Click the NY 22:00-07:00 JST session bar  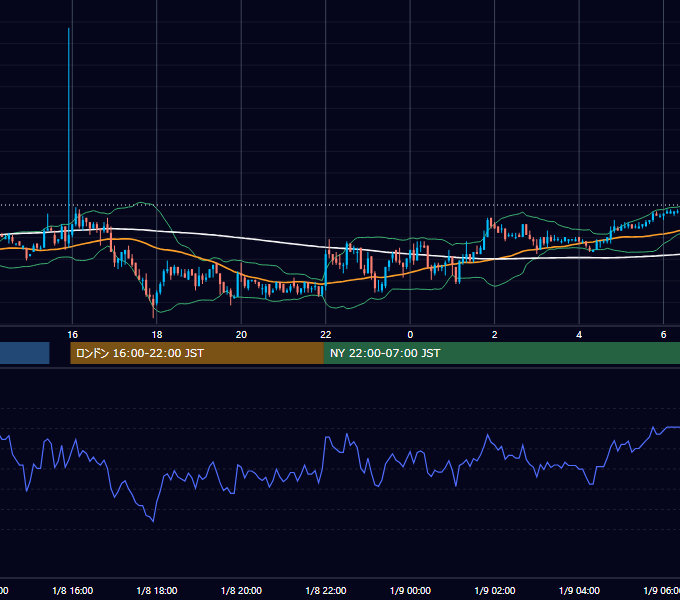click(502, 353)
